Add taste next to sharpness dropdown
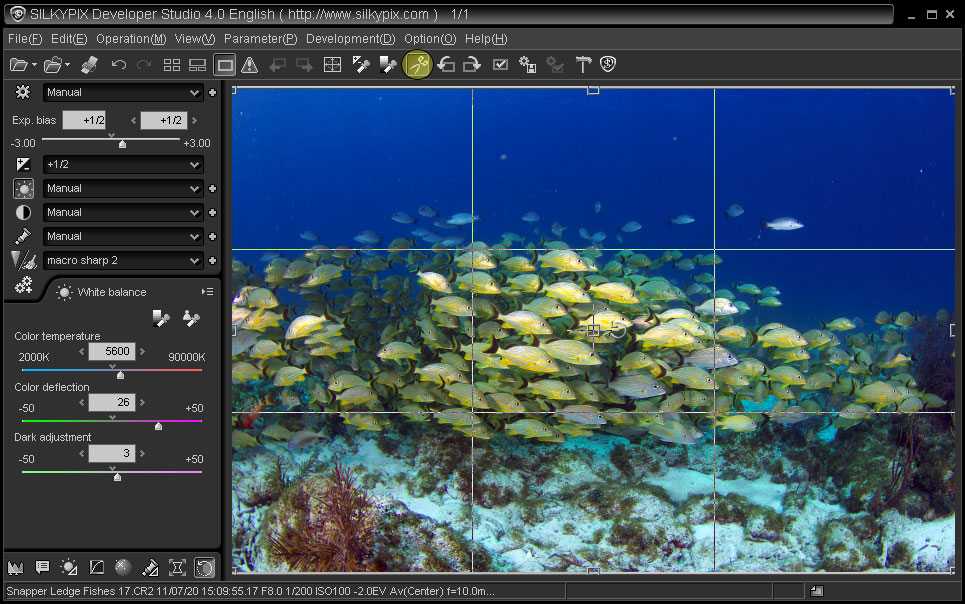This screenshot has height=604, width=965. pos(212,260)
